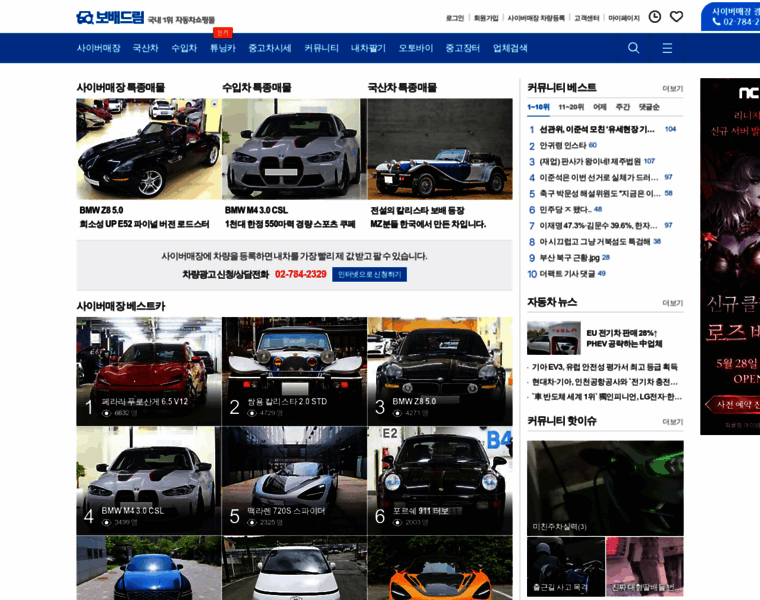Open rank 2 post 안귀령 인스타
Image resolution: width=760 pixels, height=600 pixels.
point(562,145)
